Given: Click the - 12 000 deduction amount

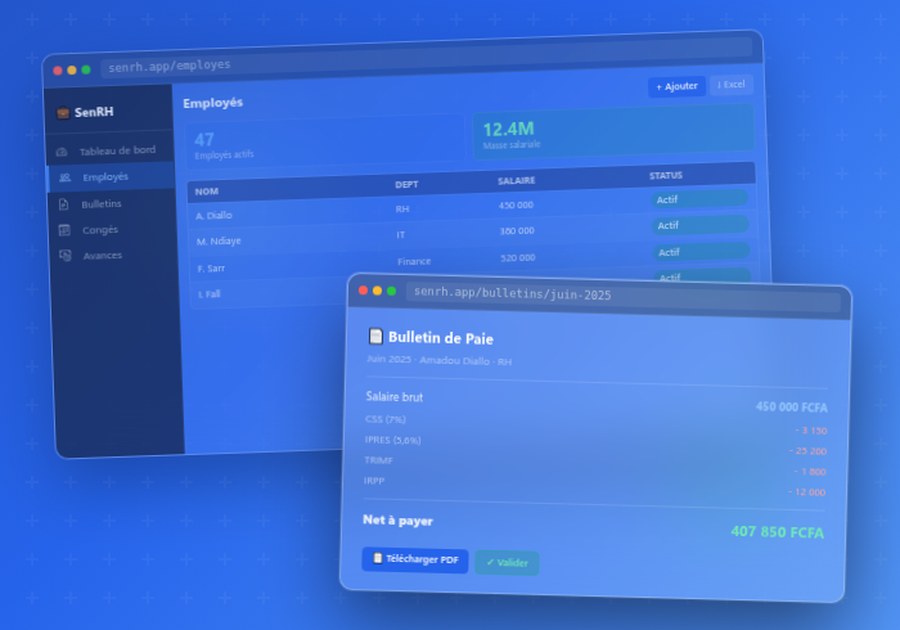Looking at the screenshot, I should tap(806, 492).
